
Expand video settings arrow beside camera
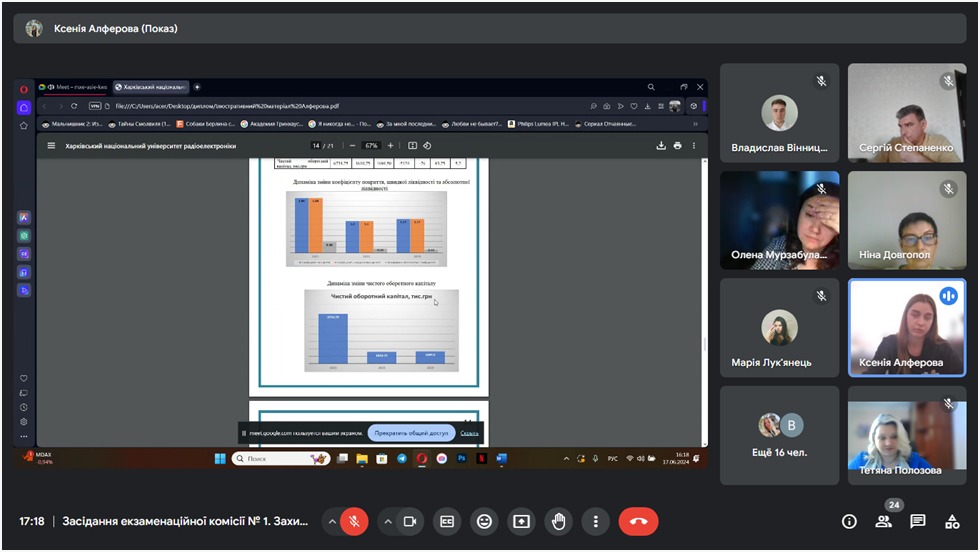(387, 521)
